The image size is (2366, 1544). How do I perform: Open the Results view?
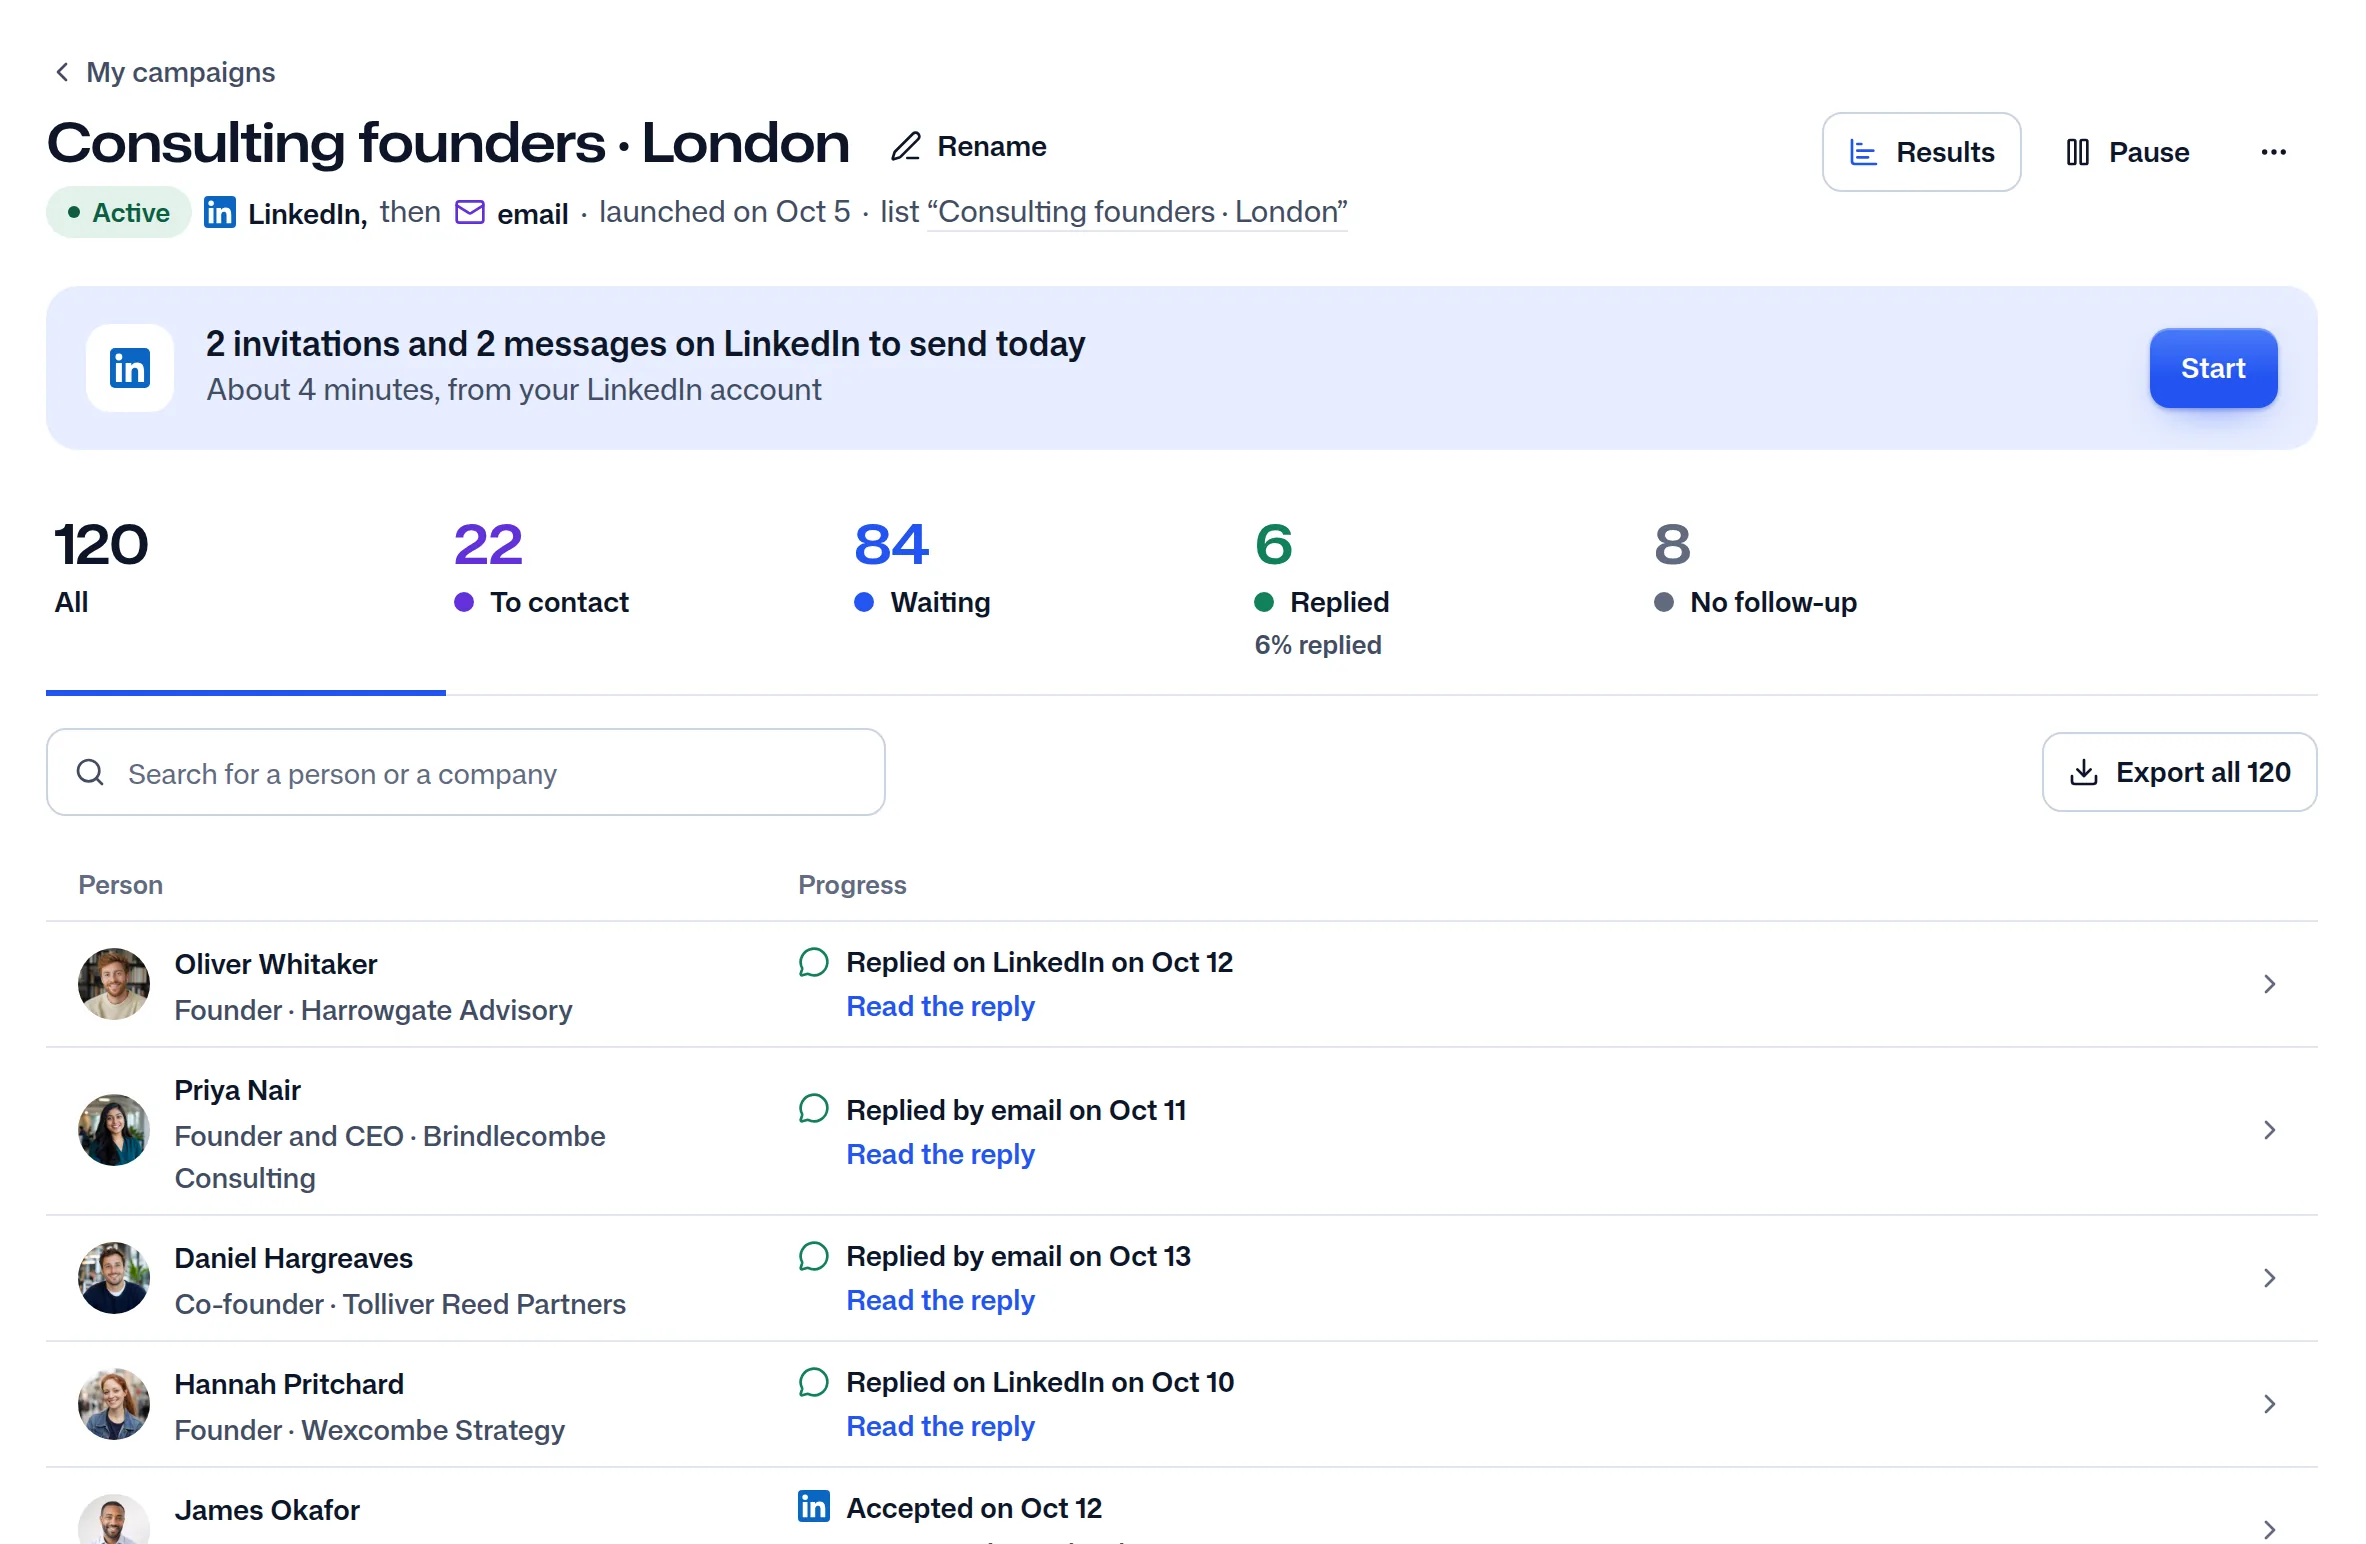click(x=1921, y=152)
